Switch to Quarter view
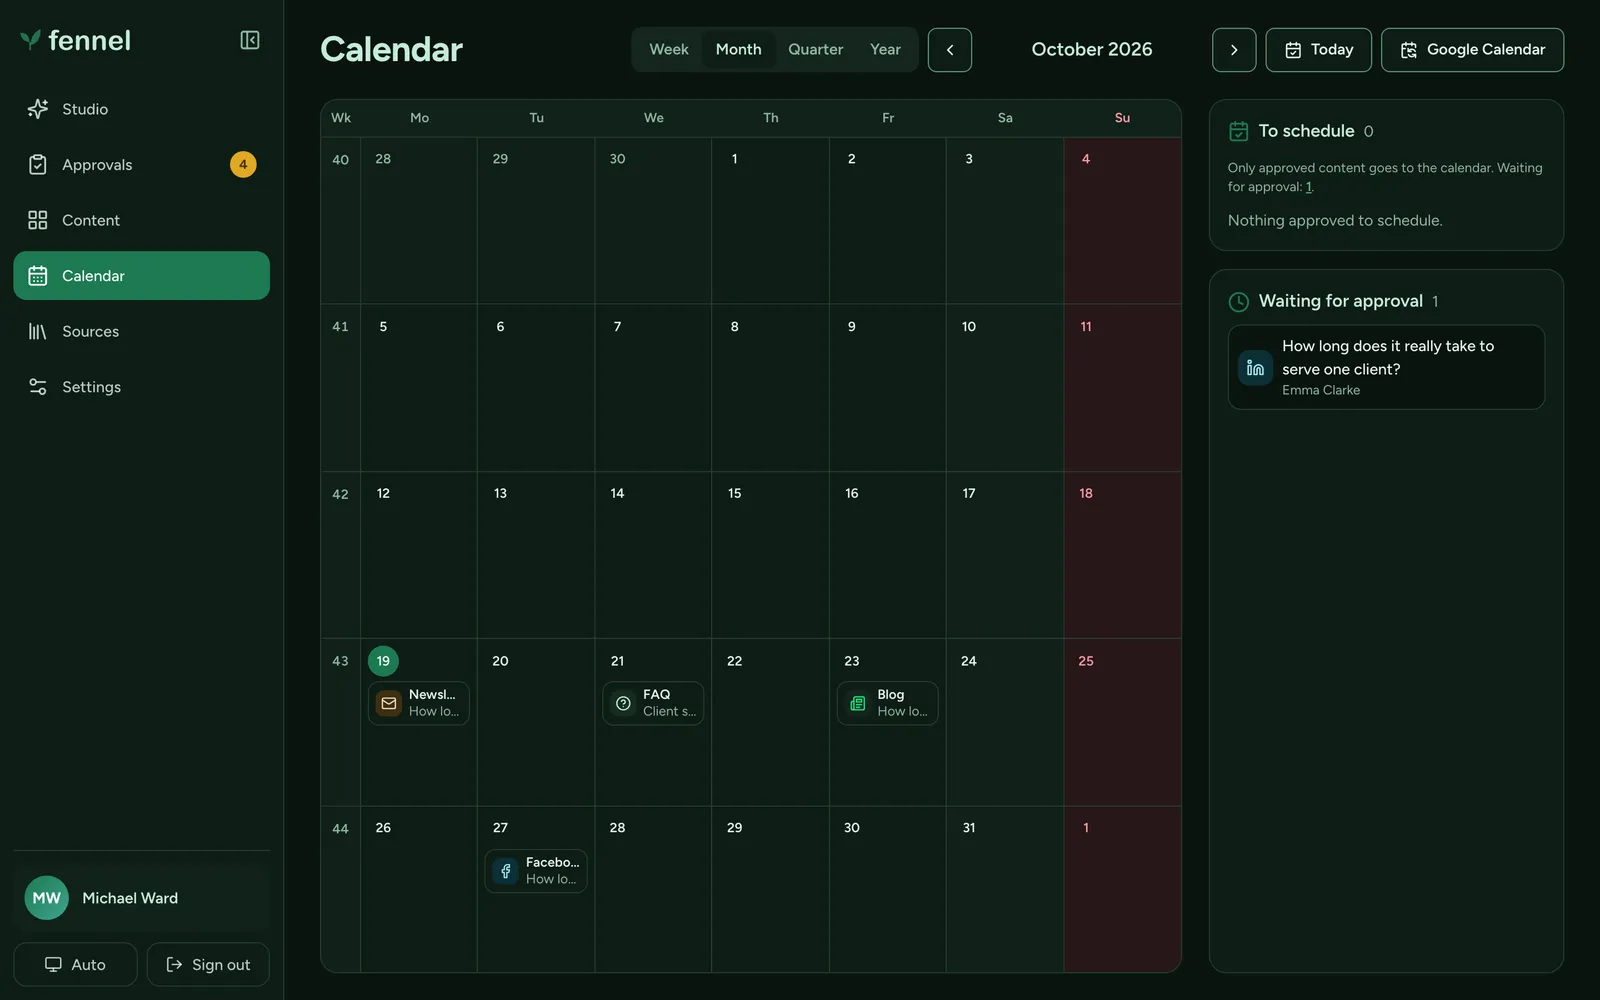Screen dimensions: 1600x1000 tap(816, 49)
